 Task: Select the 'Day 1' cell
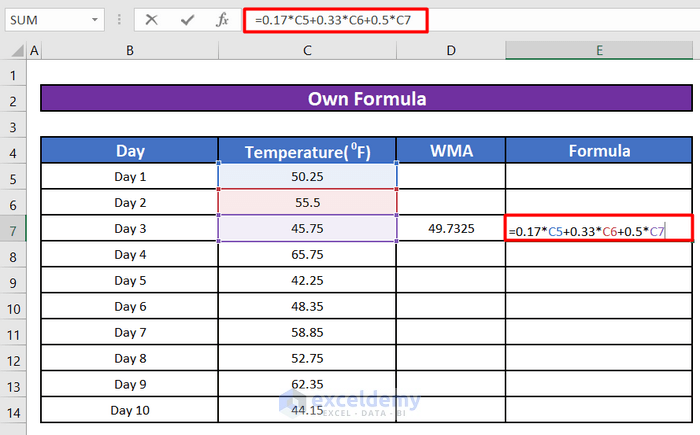click(130, 176)
